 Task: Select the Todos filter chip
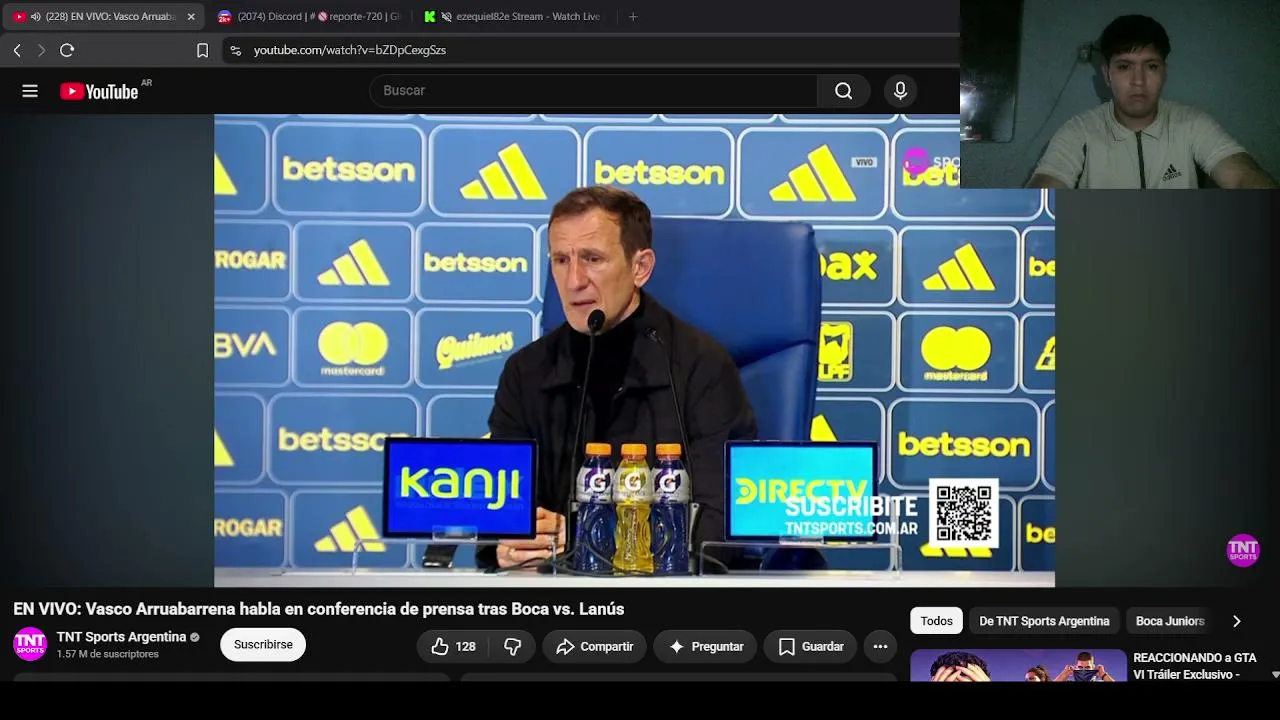tap(936, 621)
